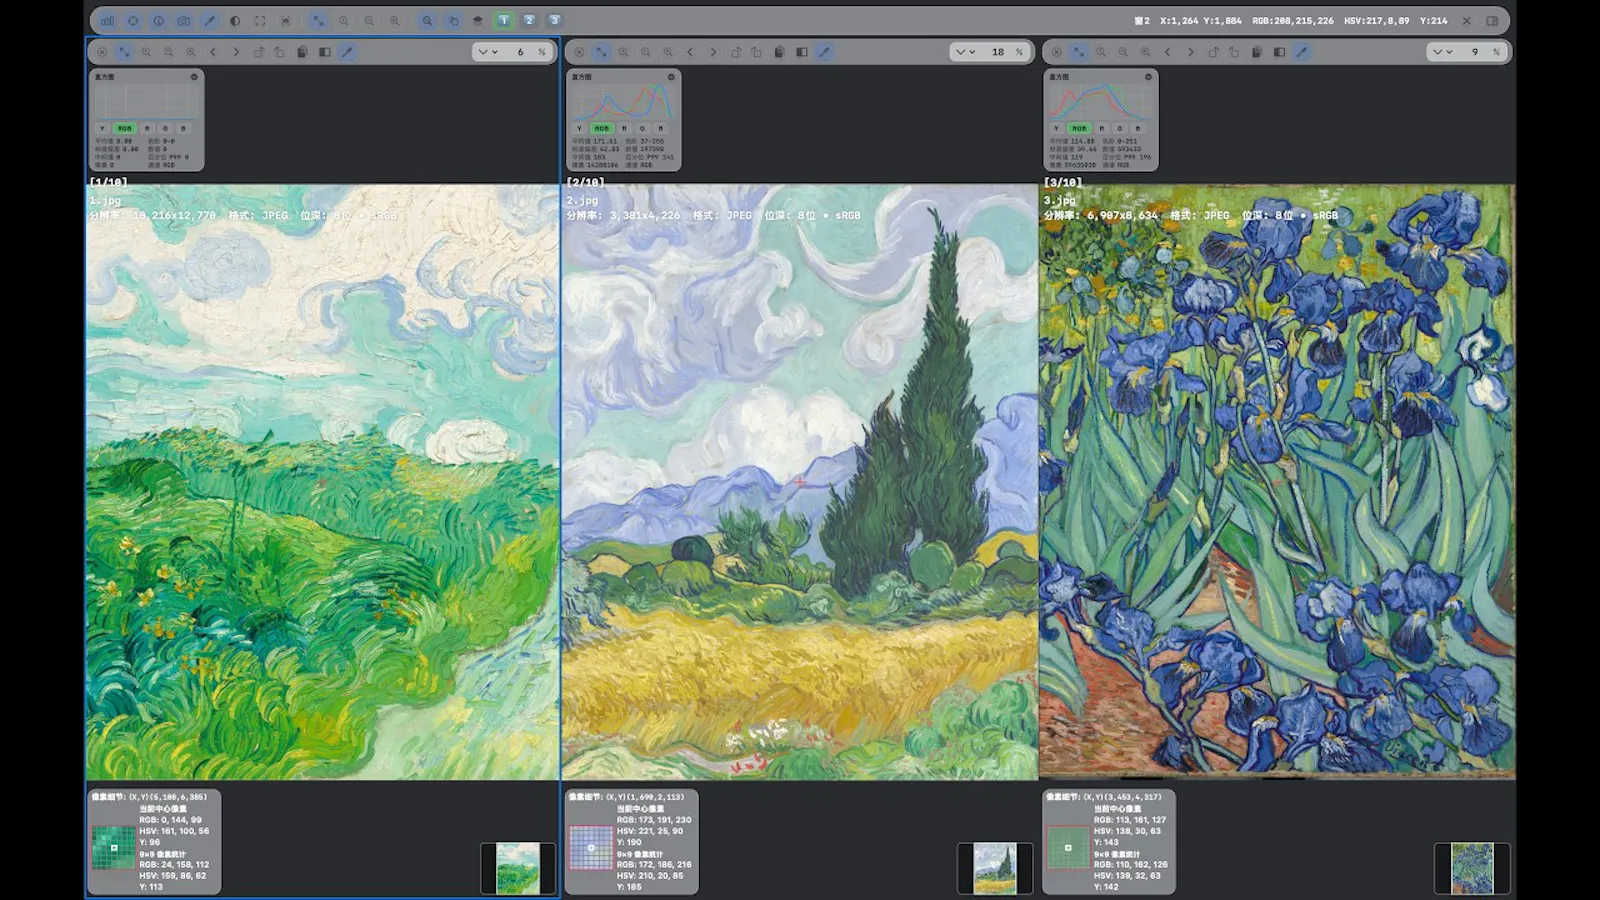The image size is (1600, 900).
Task: Select the RGB channel in 3.jpg histogram
Action: tap(1079, 128)
